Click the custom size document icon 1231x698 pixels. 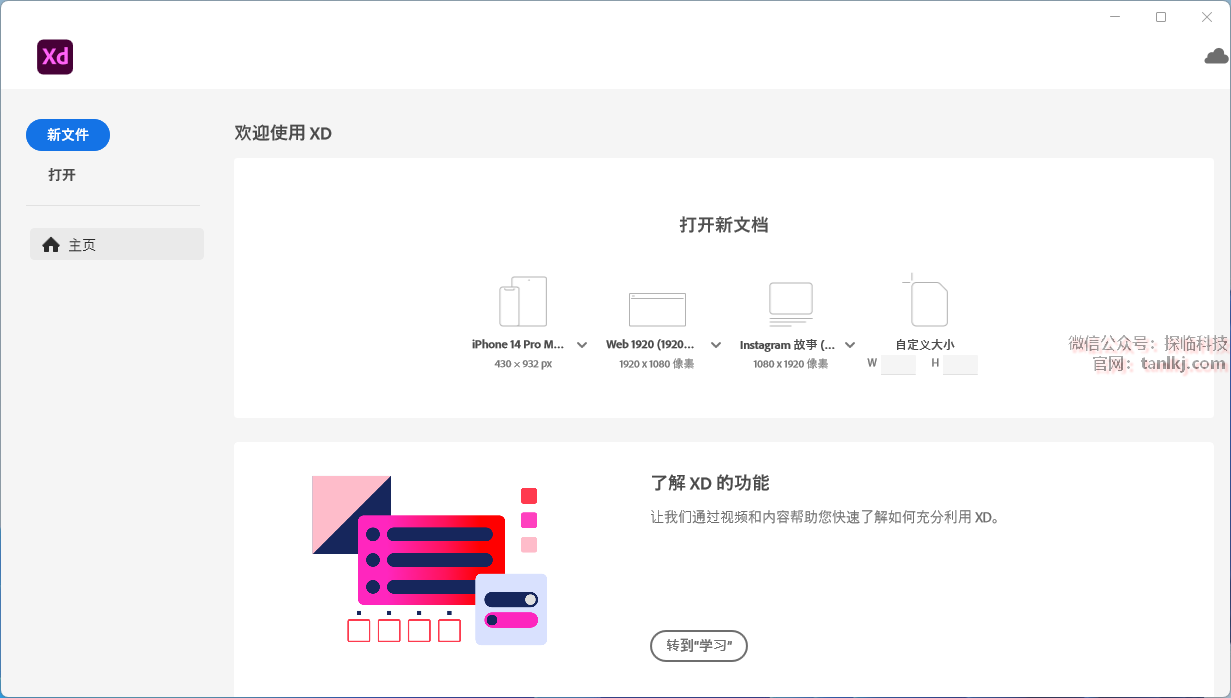click(925, 301)
